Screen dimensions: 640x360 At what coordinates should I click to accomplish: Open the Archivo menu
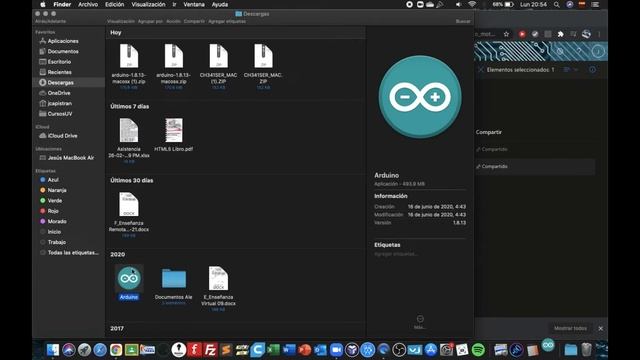coord(88,4)
